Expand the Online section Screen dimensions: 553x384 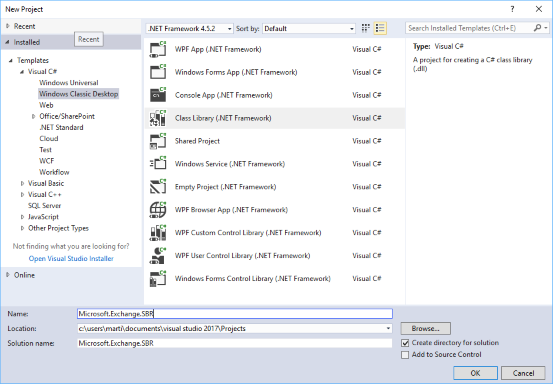point(7,275)
